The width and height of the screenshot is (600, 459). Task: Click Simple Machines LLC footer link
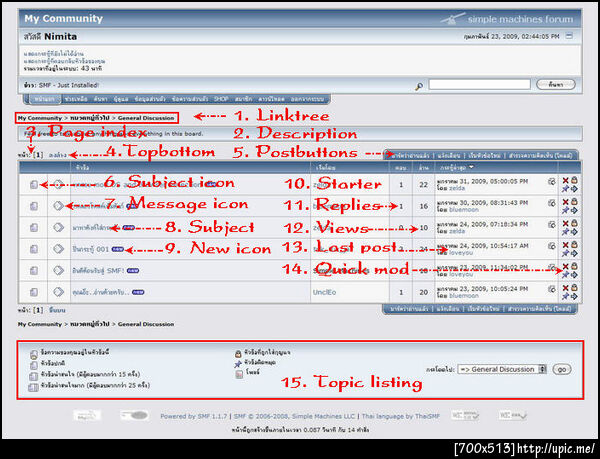tap(323, 416)
